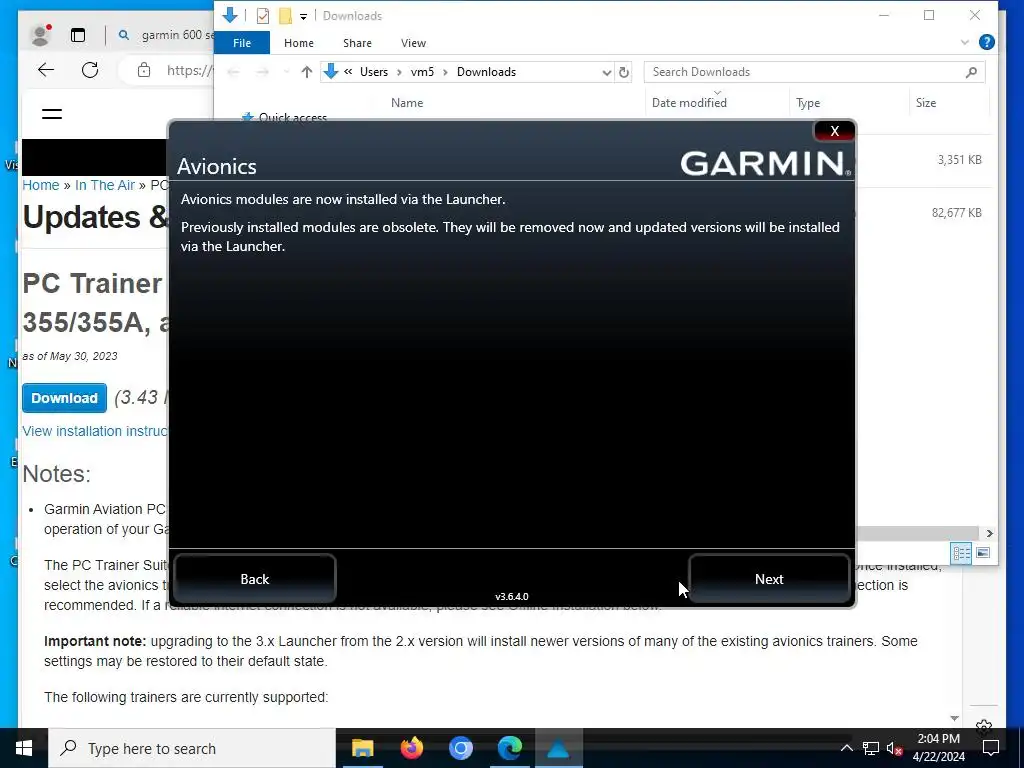Image resolution: width=1024 pixels, height=768 pixels.
Task: Click the site lock icon in address bar
Action: point(144,70)
